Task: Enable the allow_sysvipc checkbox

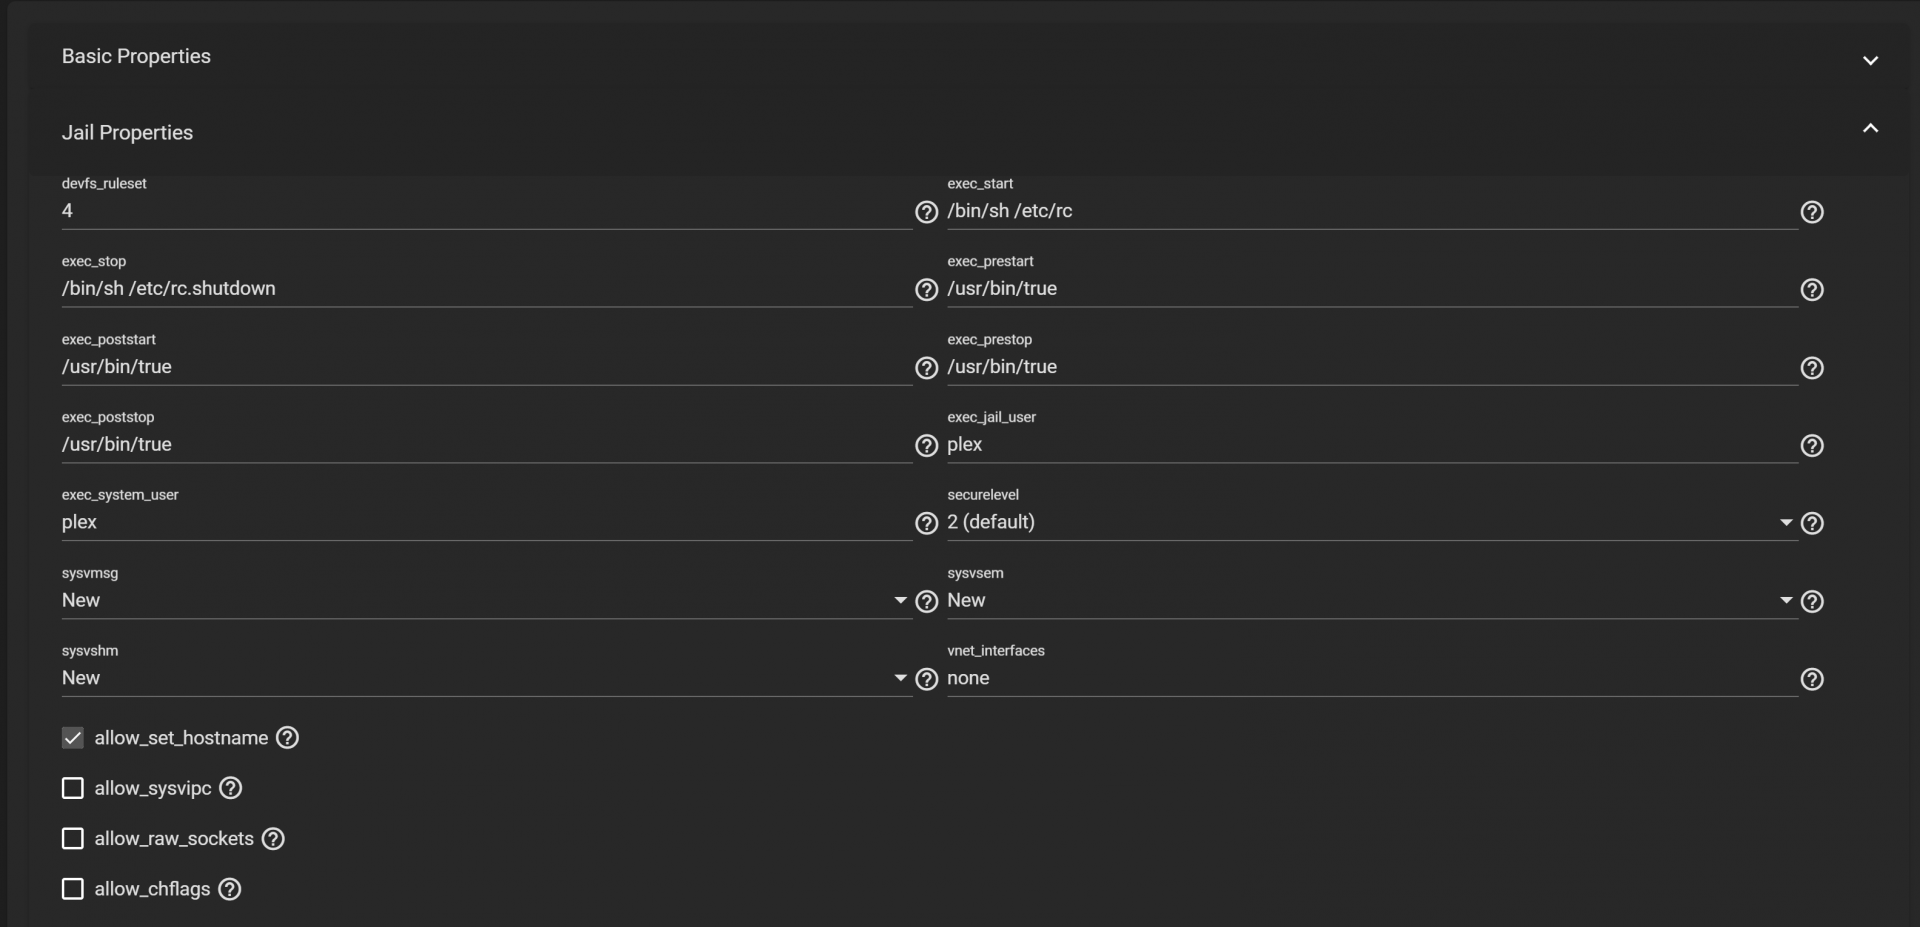Action: 73,788
